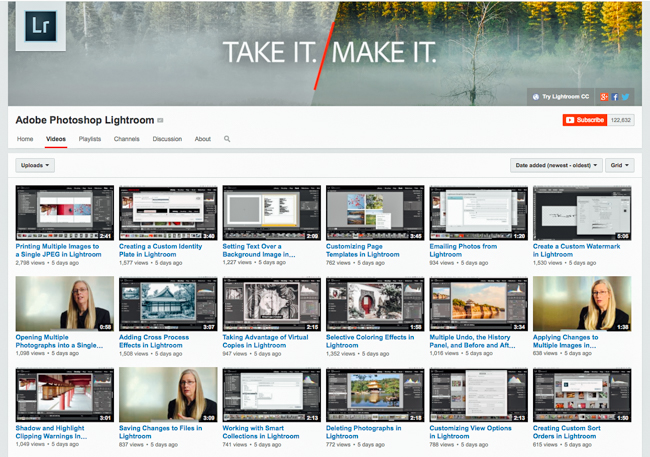Switch to the Playlists tab
The height and width of the screenshot is (457, 650).
point(90,139)
